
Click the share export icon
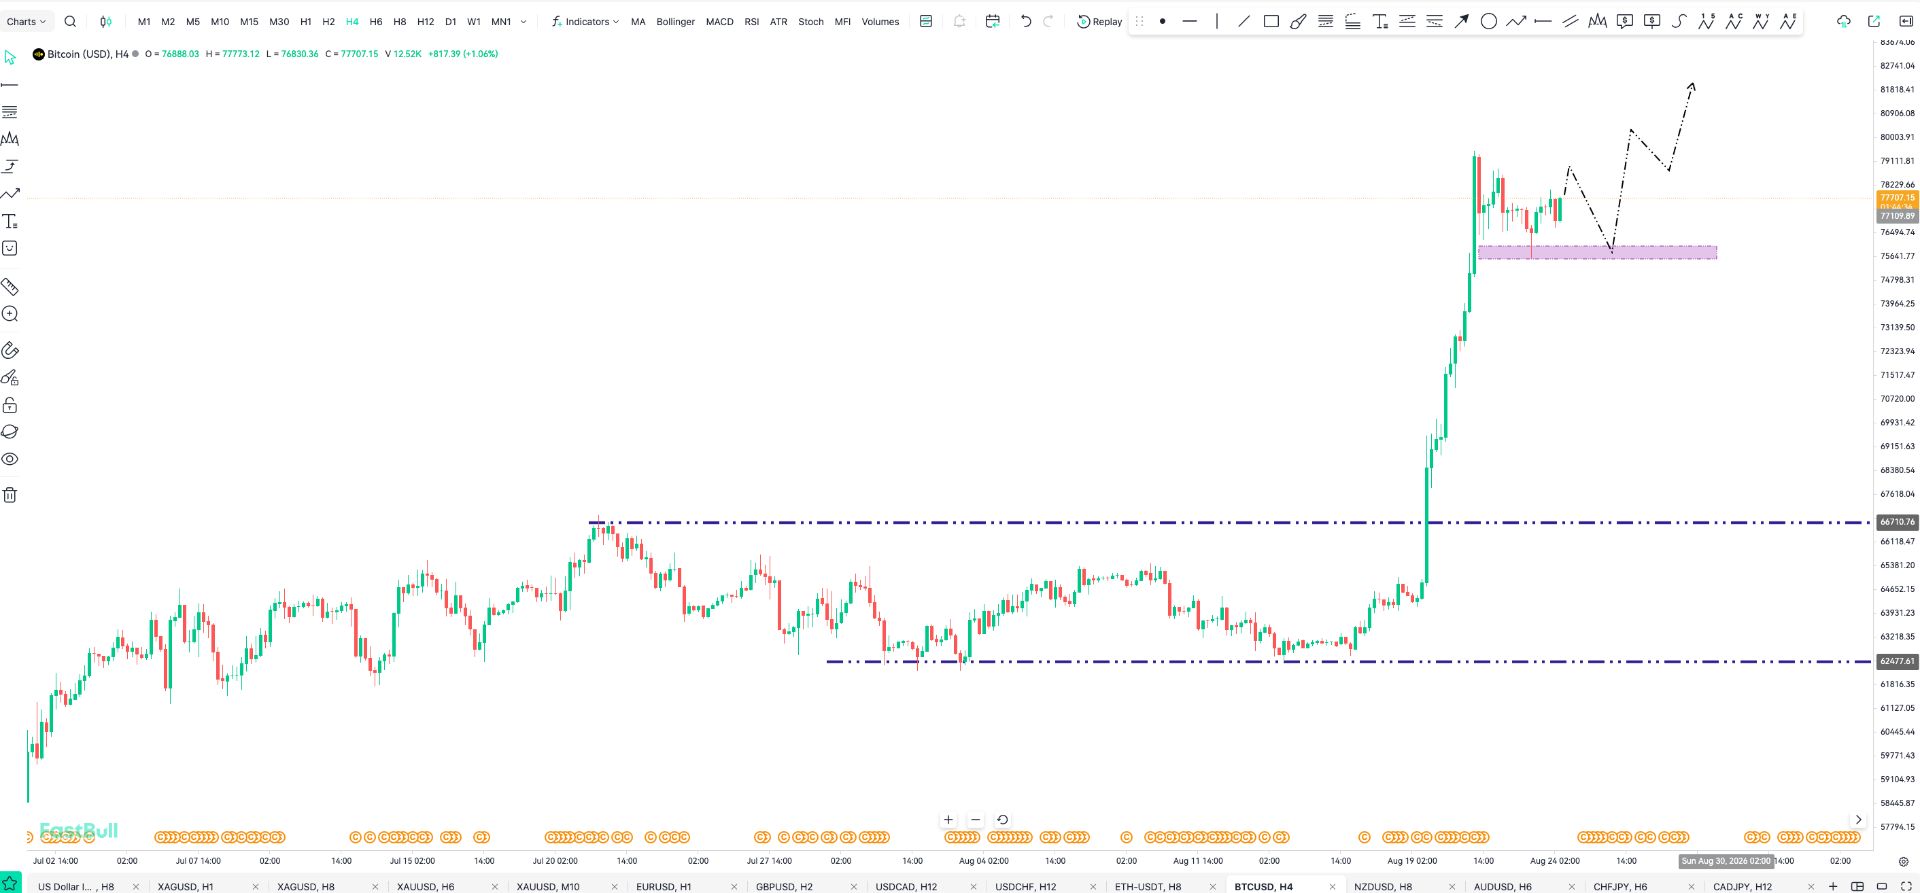click(1874, 21)
